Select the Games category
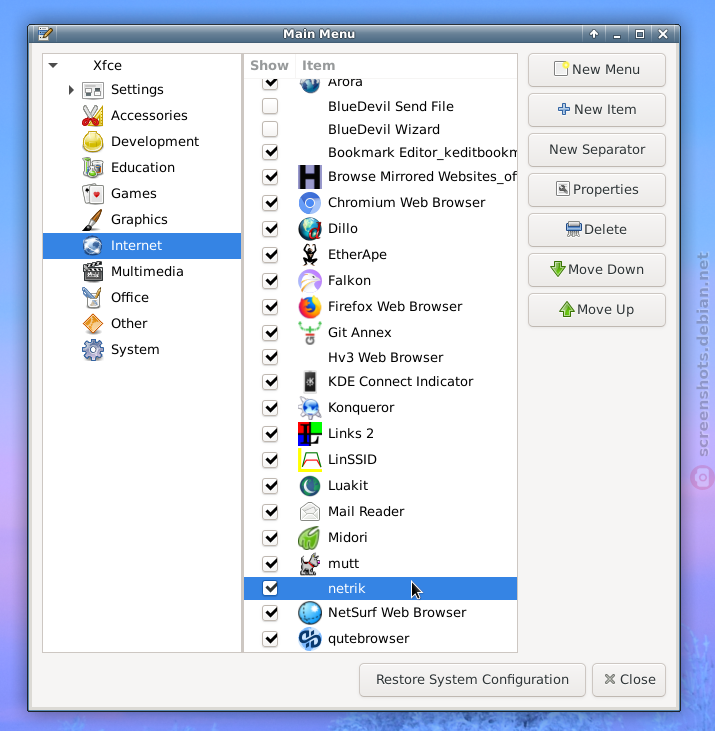This screenshot has height=731, width=715. pyautogui.click(x=142, y=194)
